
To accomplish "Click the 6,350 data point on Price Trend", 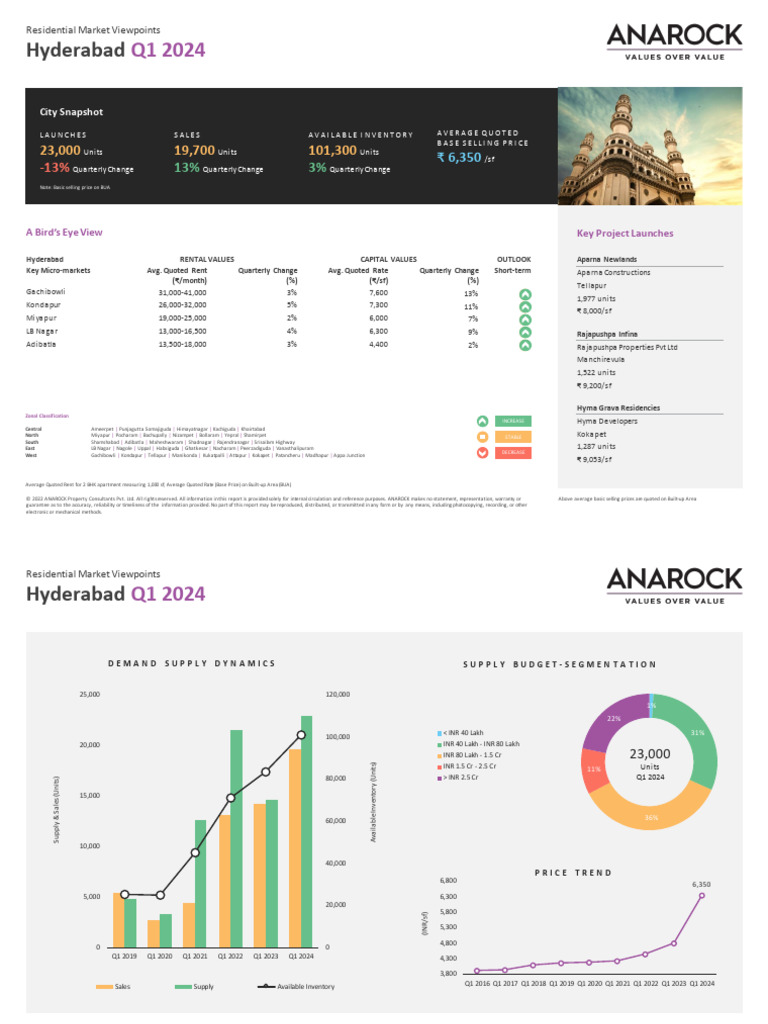I will click(702, 896).
